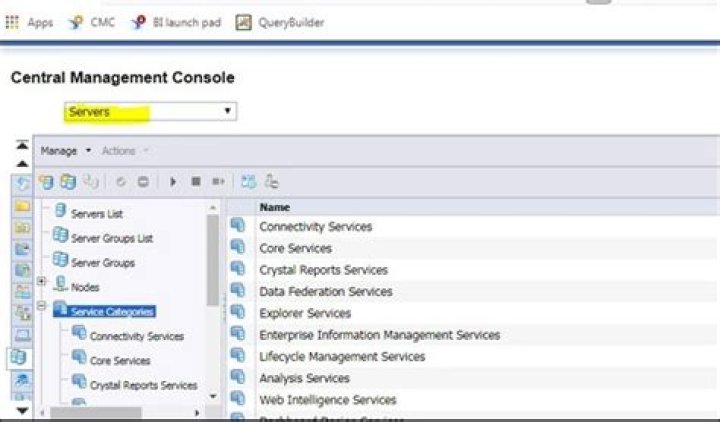Click the tree pane horizontal scrollbar thumb
This screenshot has height=422, width=720.
(96, 413)
